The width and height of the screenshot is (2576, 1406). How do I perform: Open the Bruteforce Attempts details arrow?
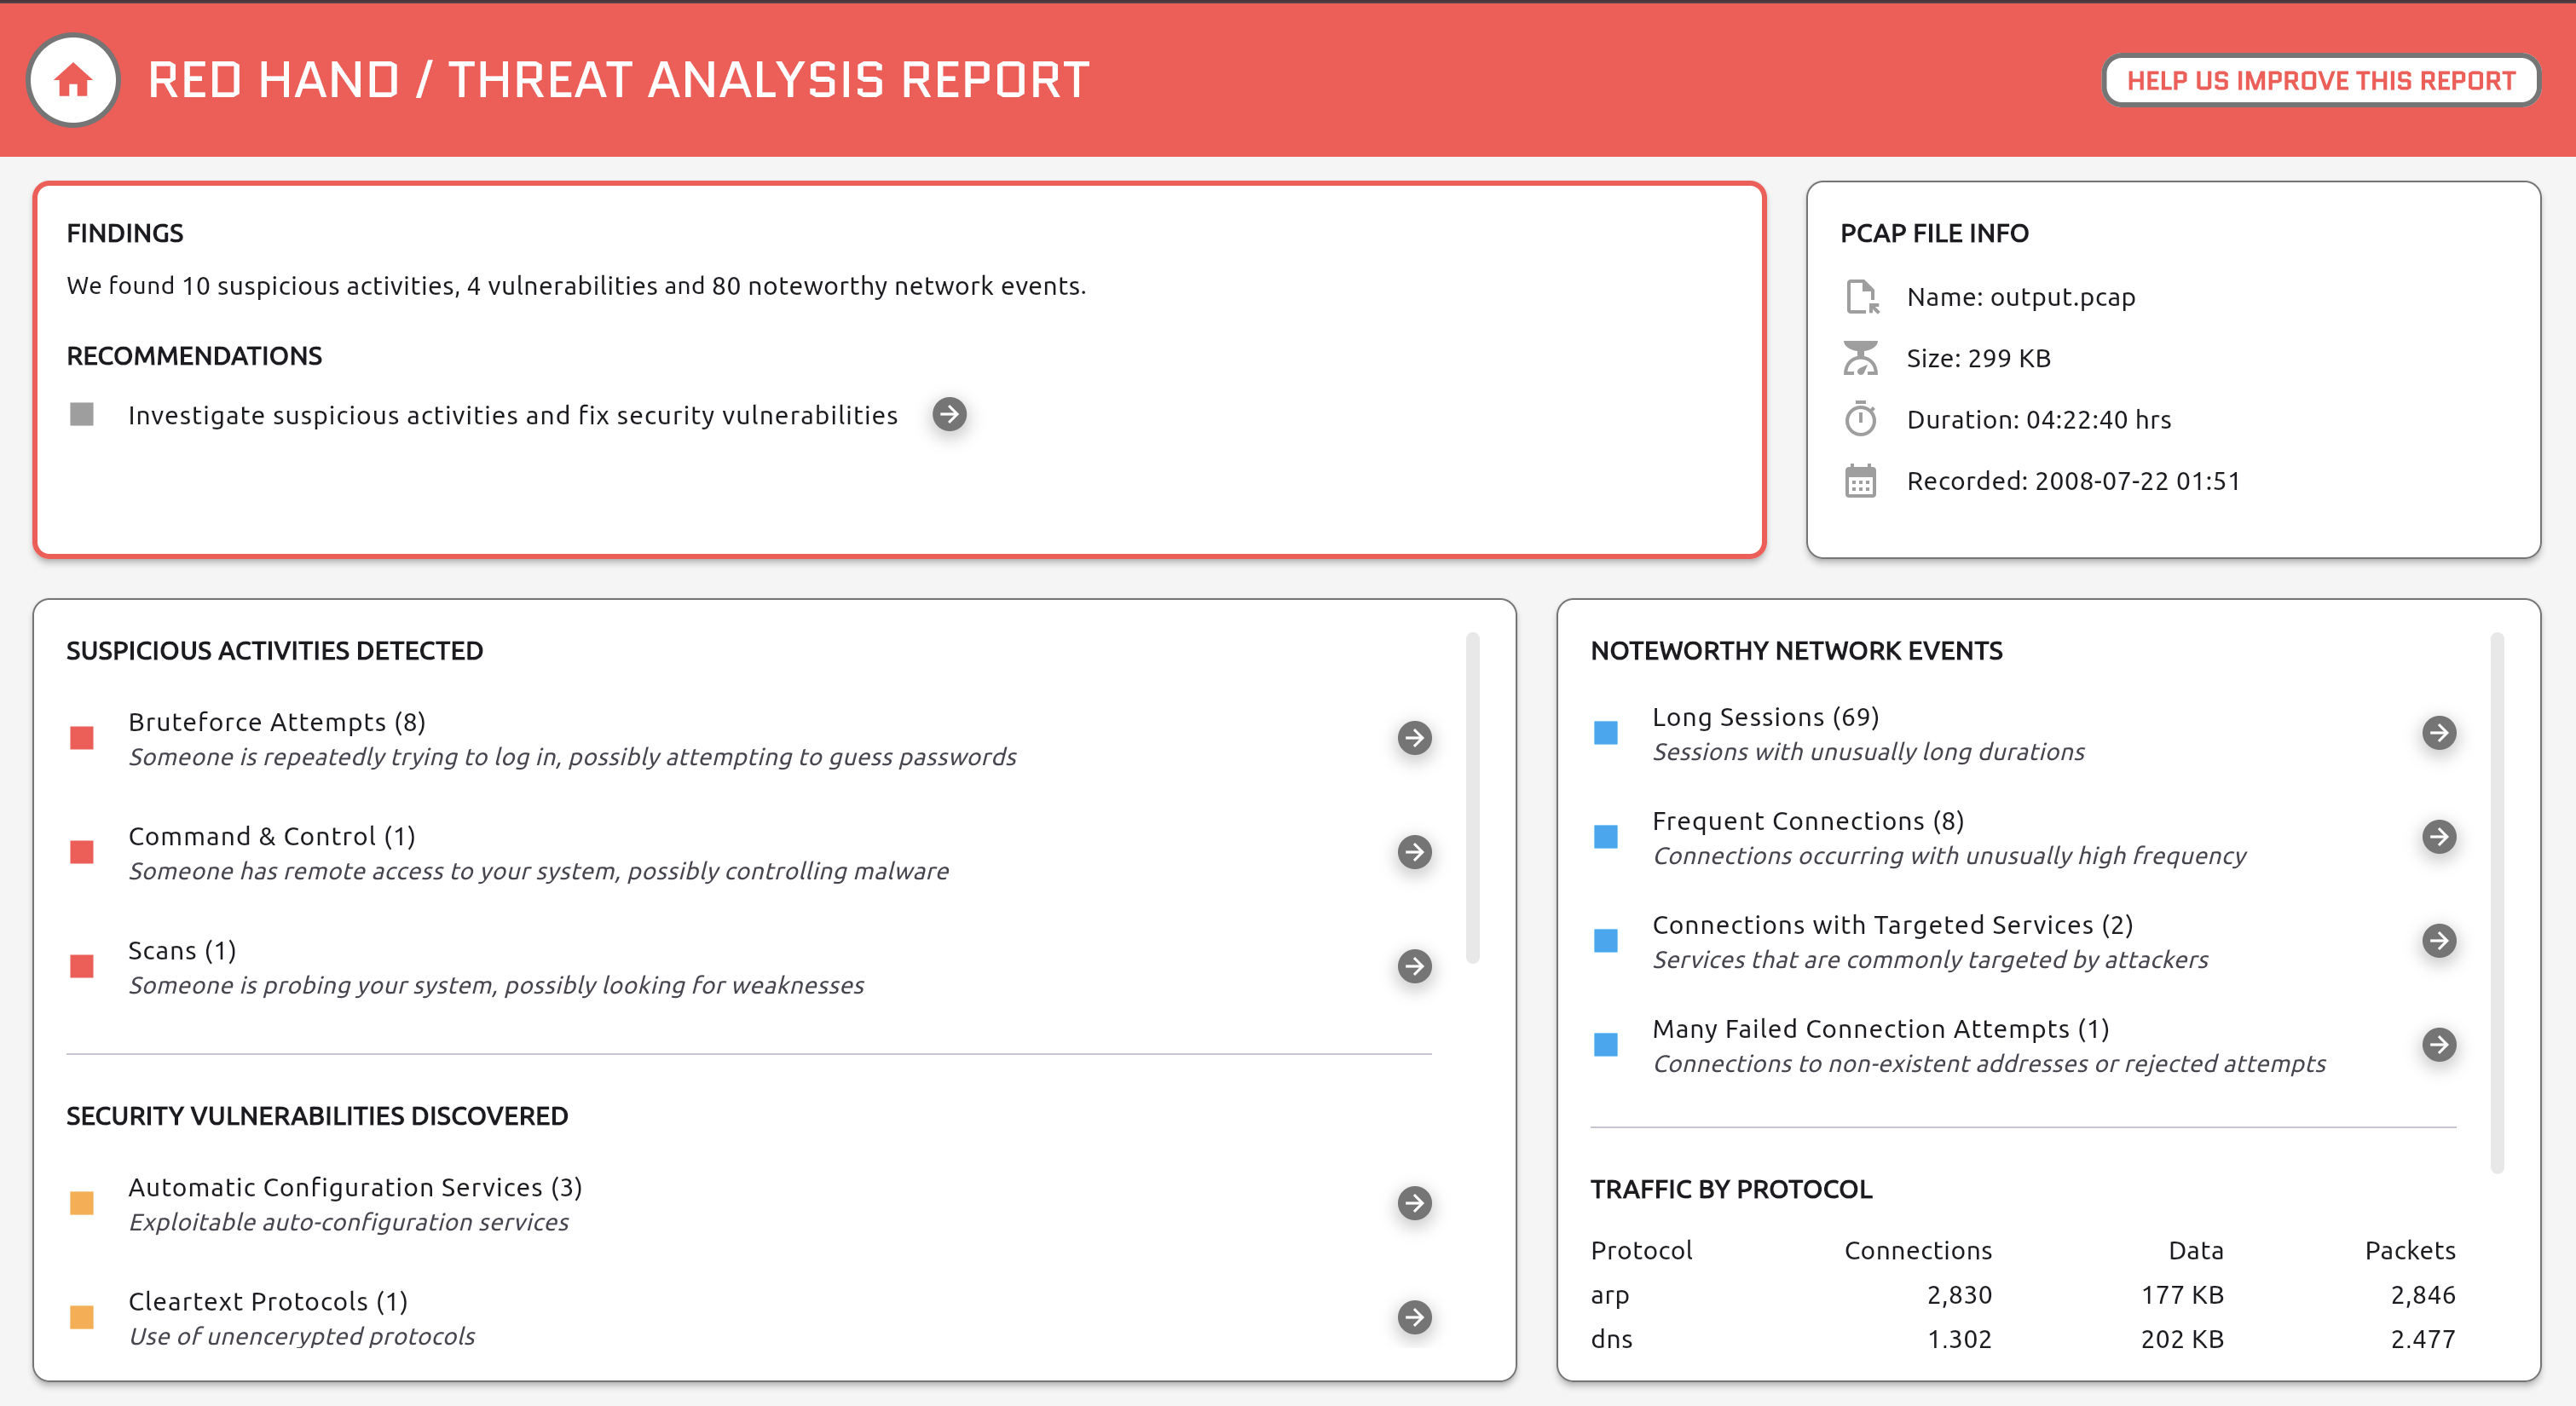click(x=1414, y=738)
